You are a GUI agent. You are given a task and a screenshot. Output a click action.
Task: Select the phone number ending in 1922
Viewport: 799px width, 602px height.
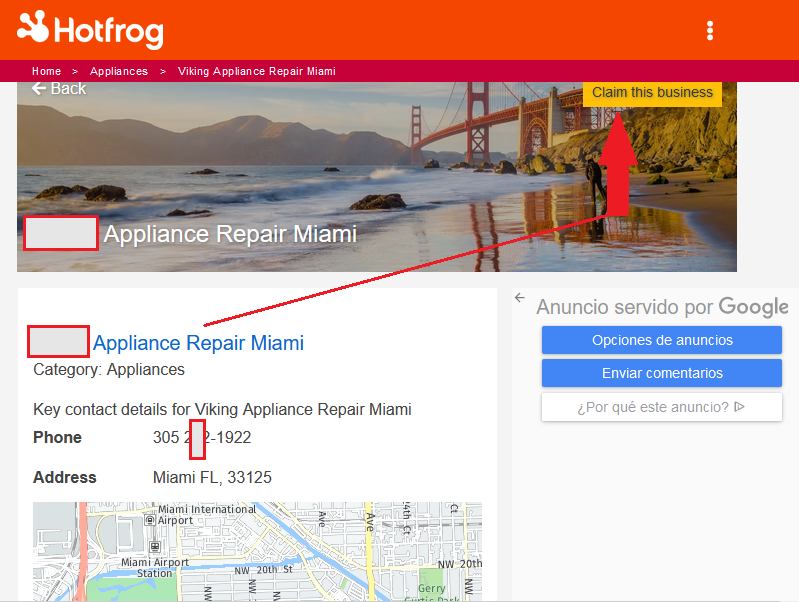(202, 437)
